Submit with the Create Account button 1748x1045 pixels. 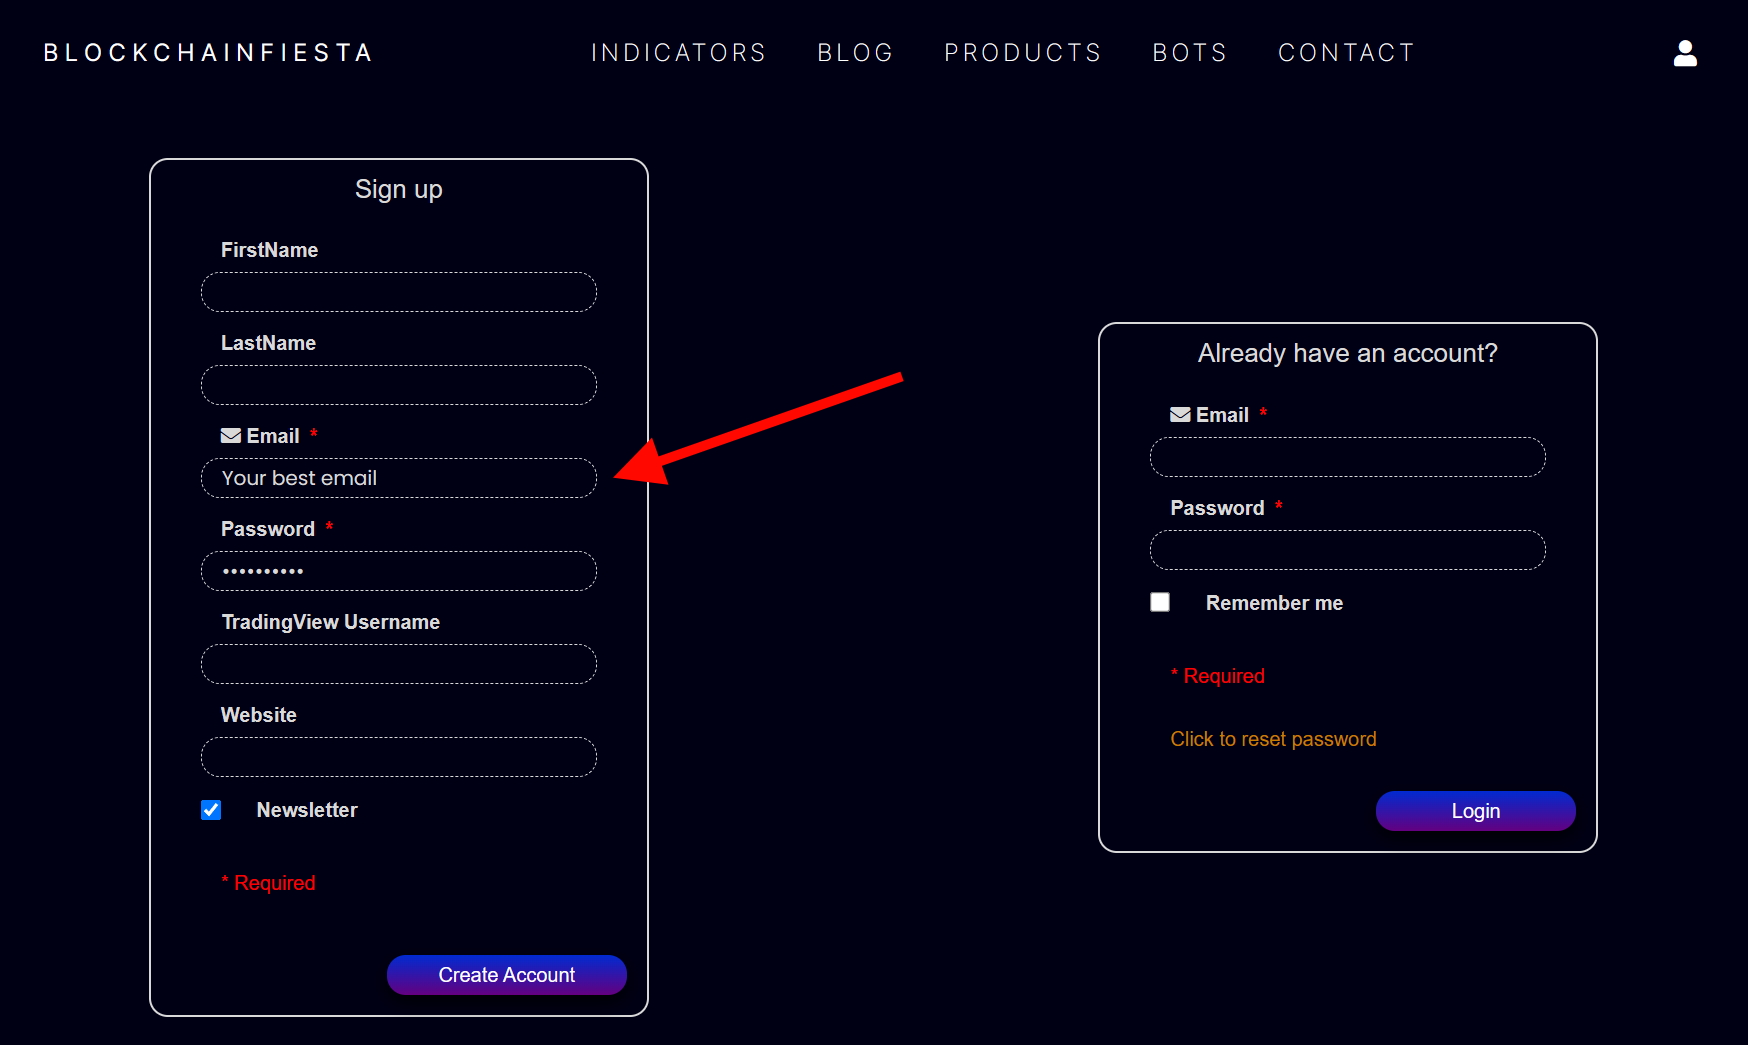[507, 975]
